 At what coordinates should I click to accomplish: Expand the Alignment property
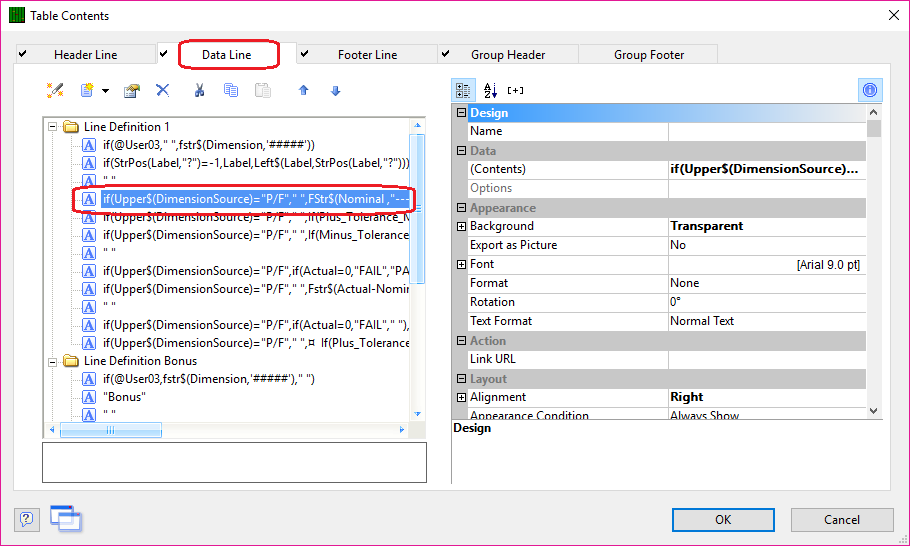(x=461, y=397)
